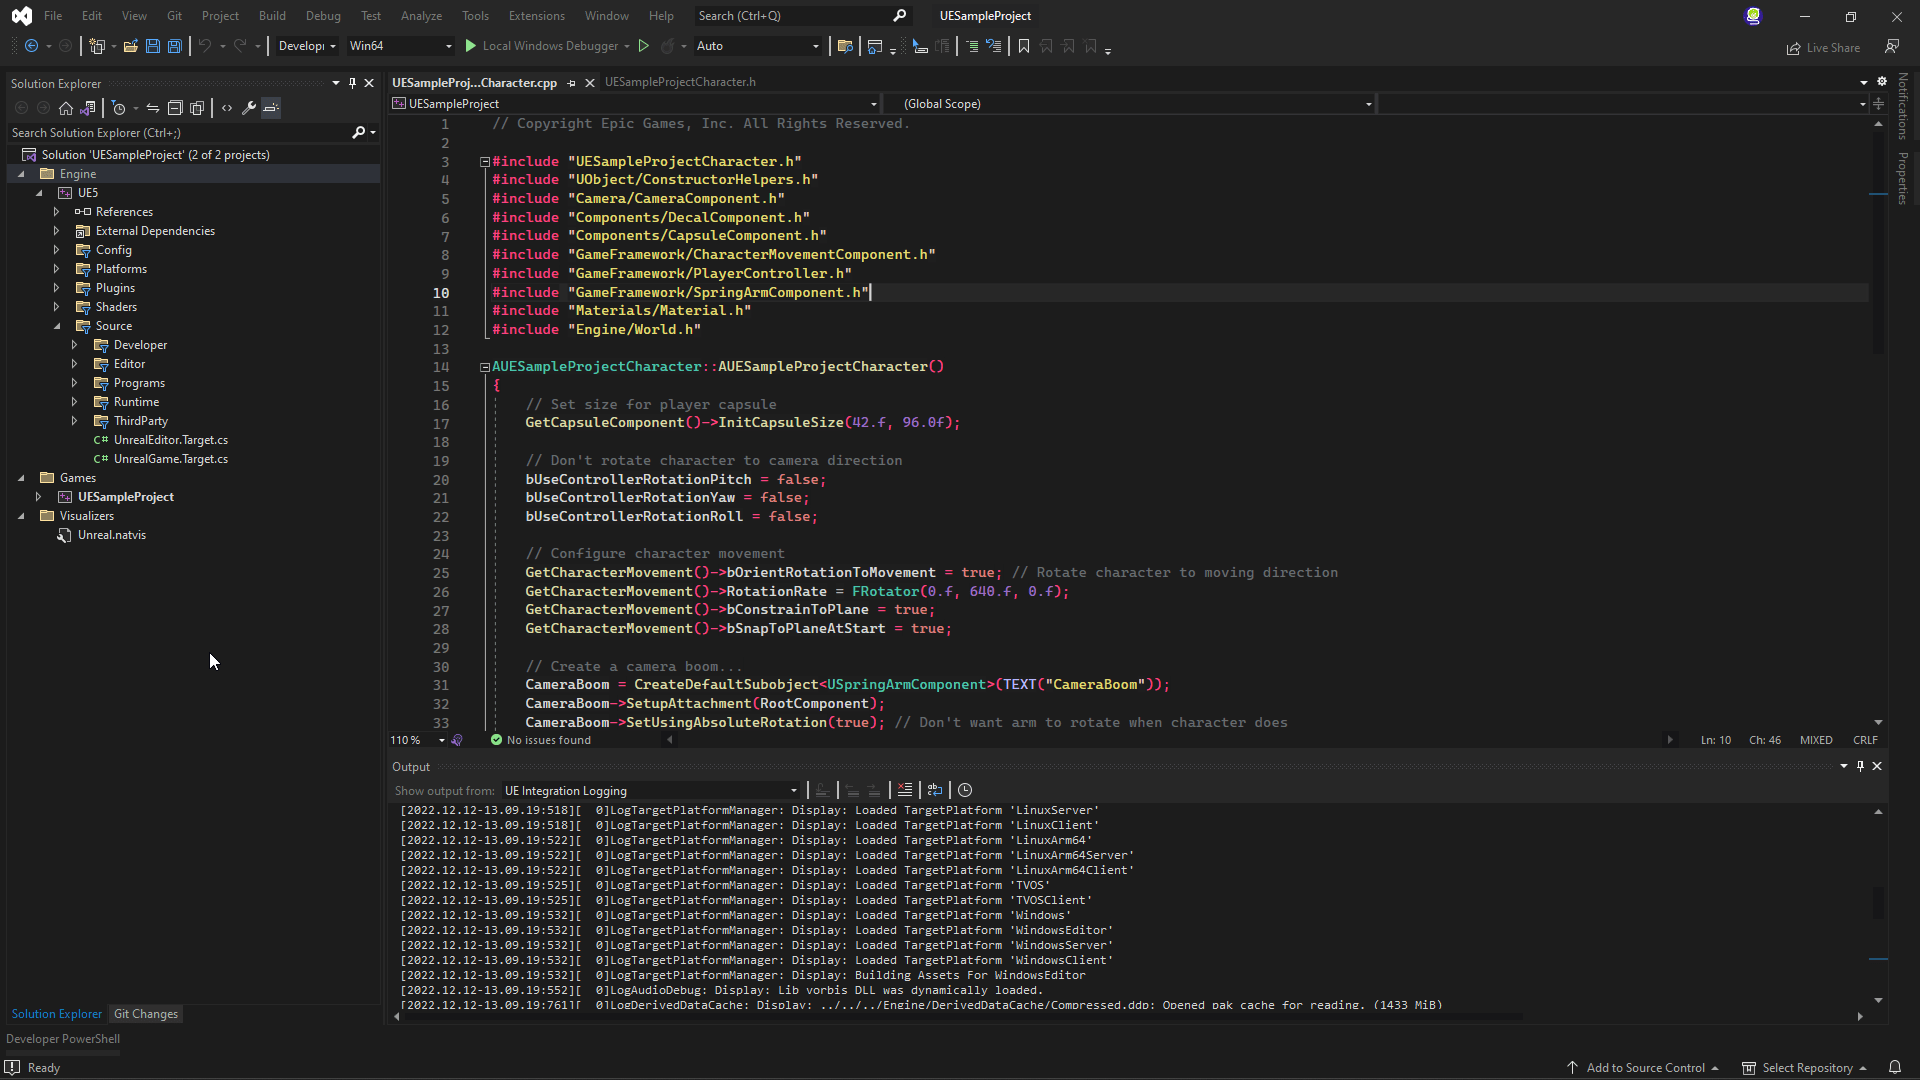This screenshot has width=1920, height=1080.
Task: Toggle timestamps in the Output panel
Action: [x=965, y=790]
